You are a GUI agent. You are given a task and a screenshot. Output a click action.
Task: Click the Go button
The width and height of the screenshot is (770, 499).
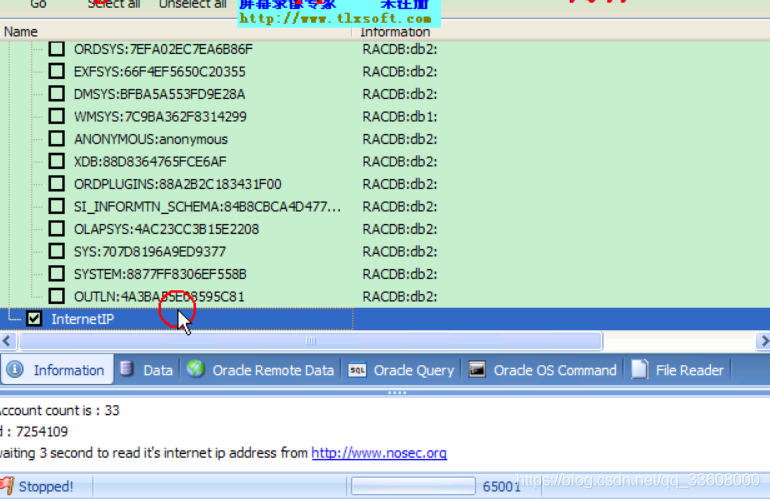coord(38,4)
